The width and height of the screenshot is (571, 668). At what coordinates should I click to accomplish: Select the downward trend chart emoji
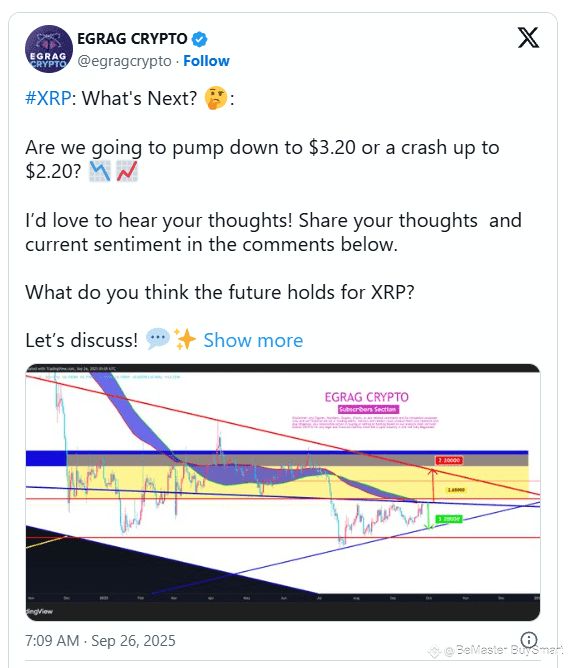(x=100, y=171)
